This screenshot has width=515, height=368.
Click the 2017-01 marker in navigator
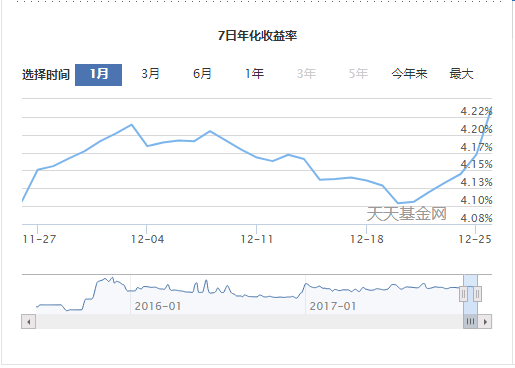[333, 306]
